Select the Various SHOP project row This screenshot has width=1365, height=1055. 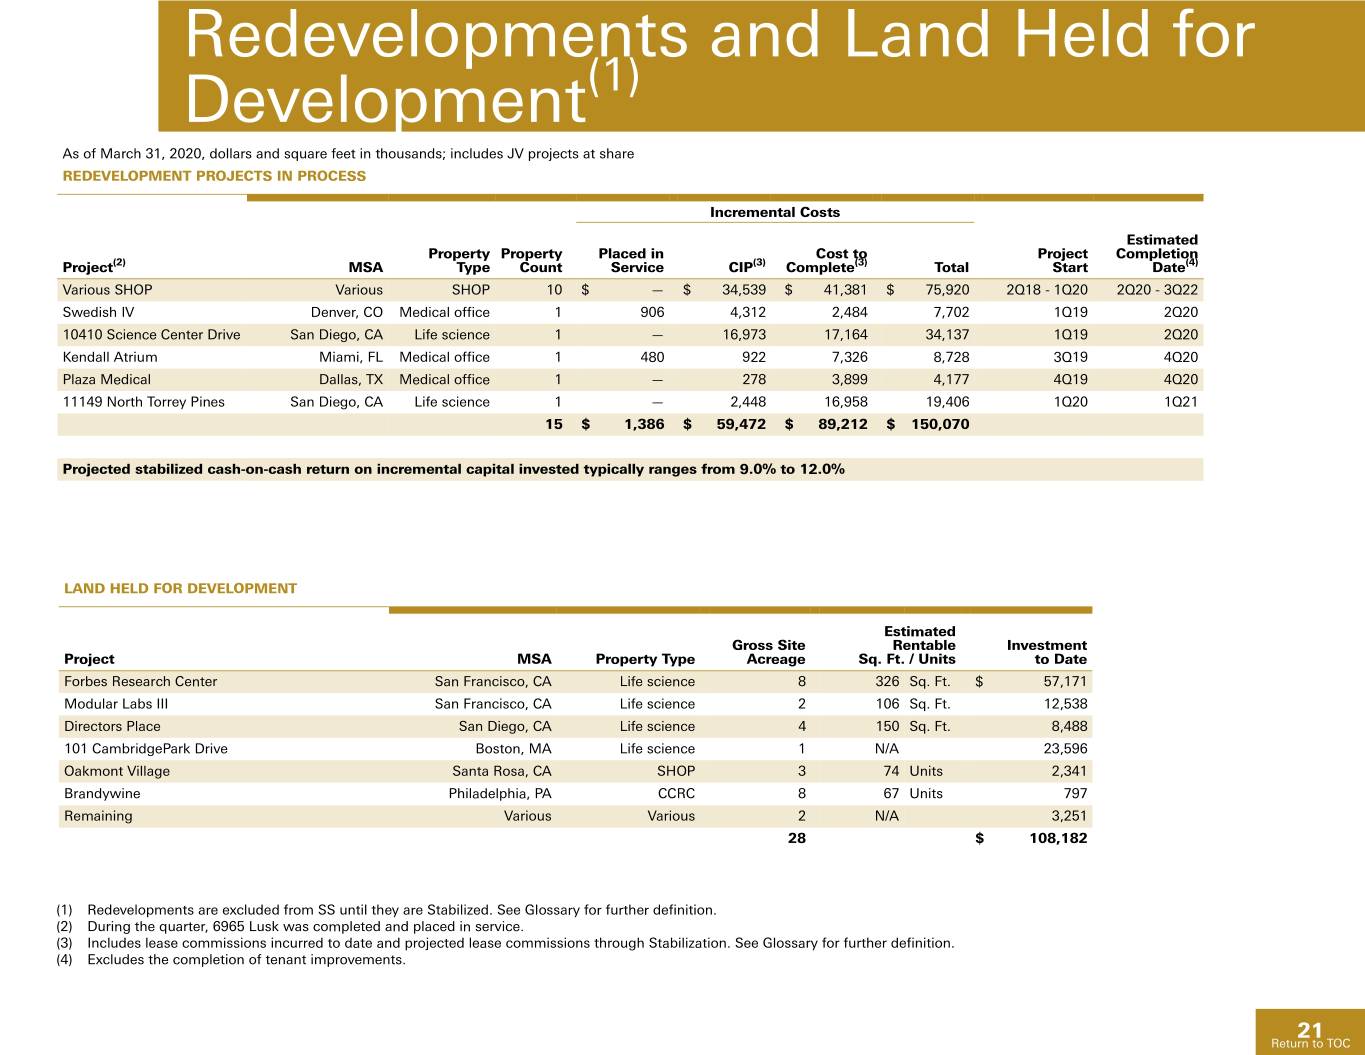click(630, 290)
